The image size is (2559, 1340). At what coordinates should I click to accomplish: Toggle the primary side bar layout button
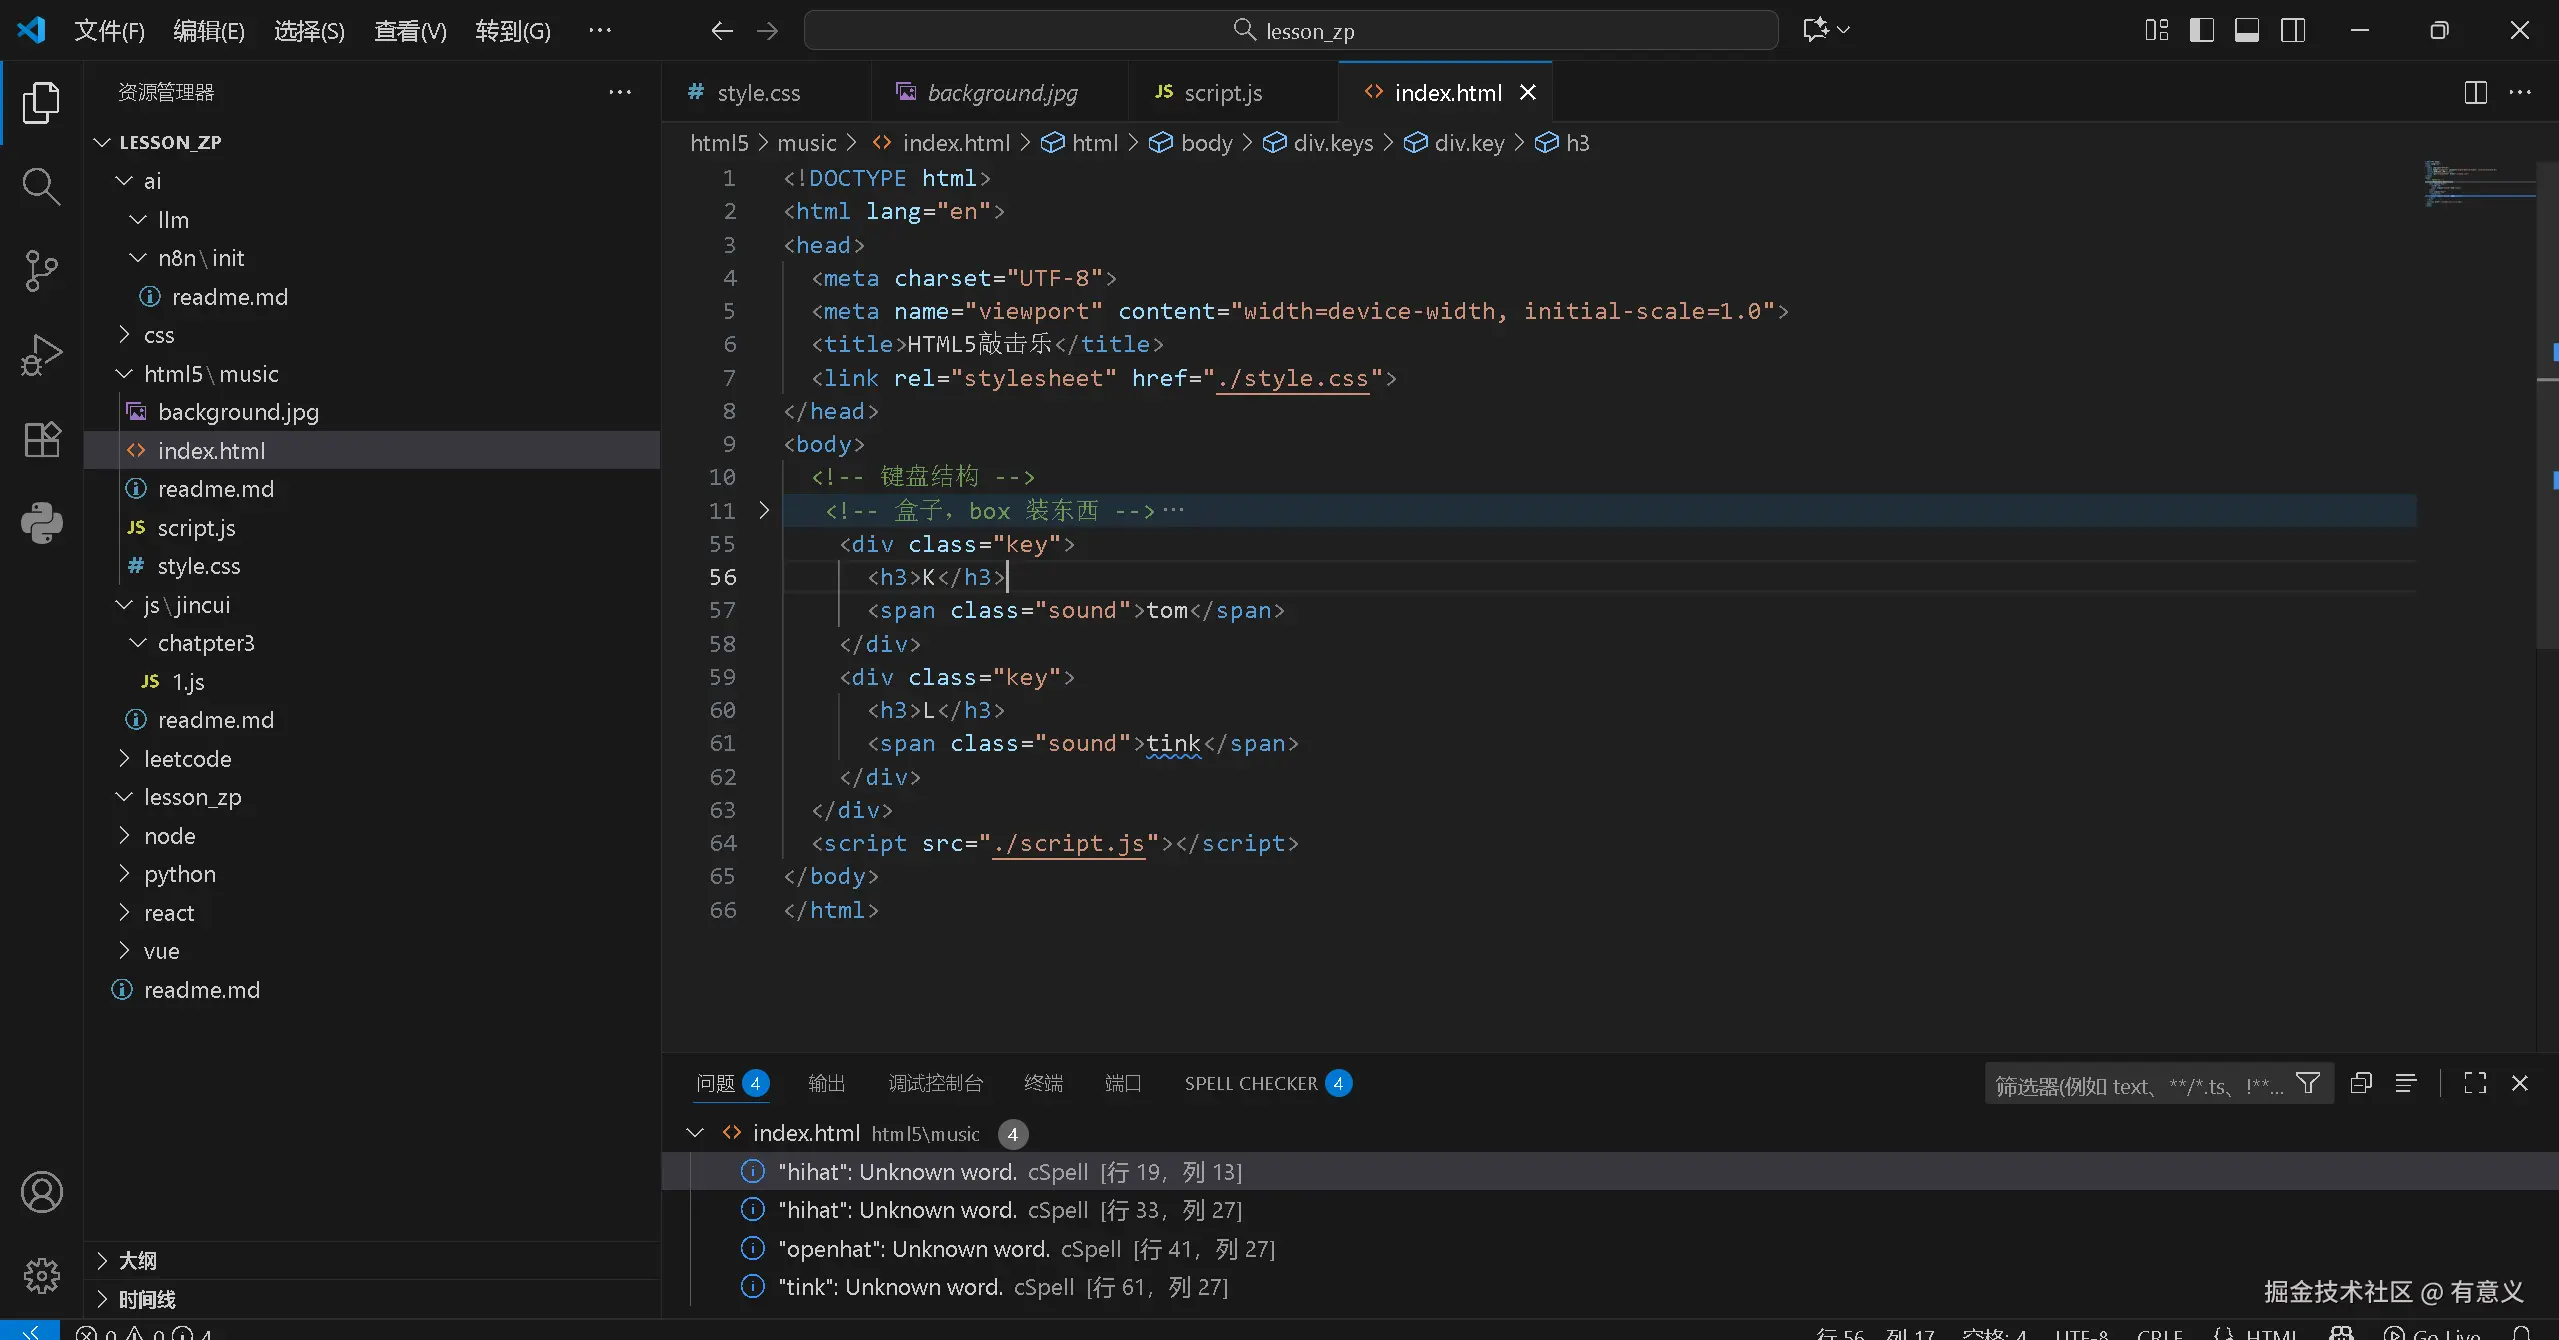pos(2201,30)
